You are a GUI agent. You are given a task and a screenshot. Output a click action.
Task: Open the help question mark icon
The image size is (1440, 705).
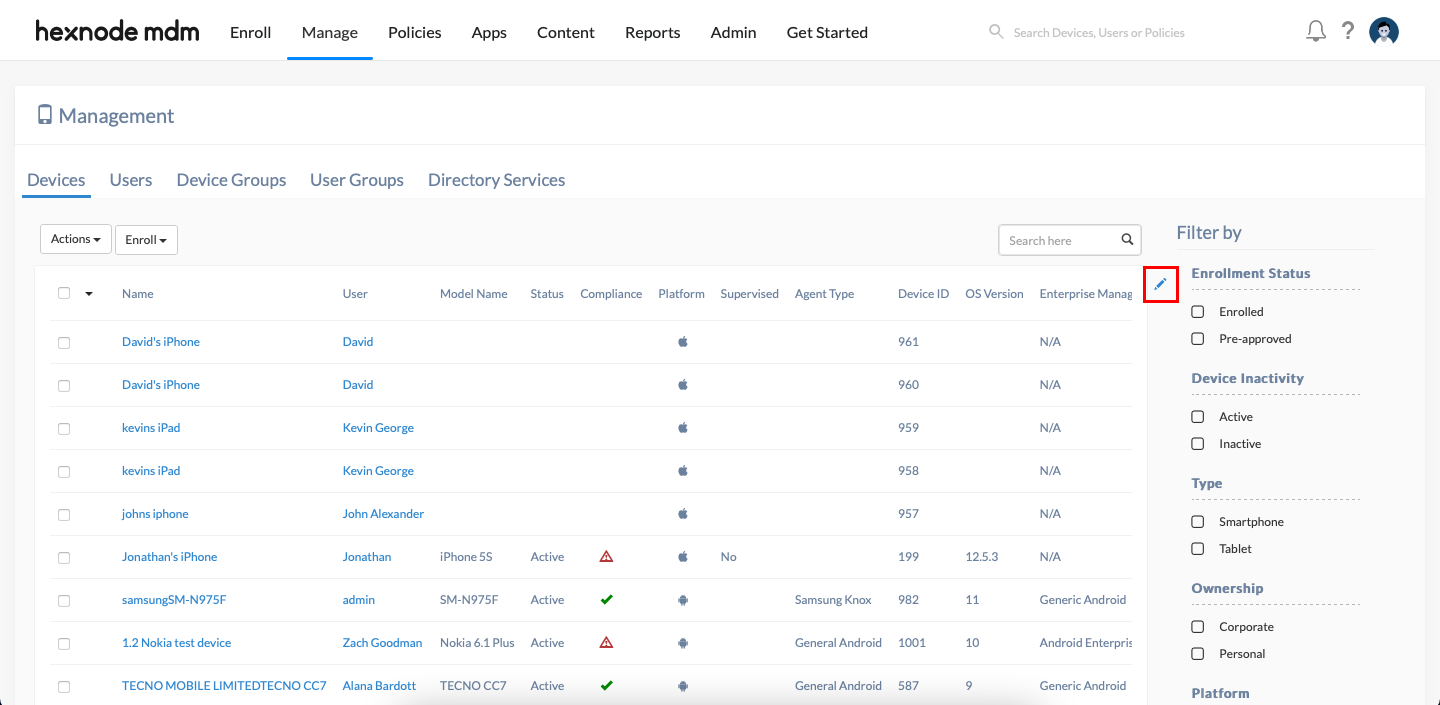1348,31
